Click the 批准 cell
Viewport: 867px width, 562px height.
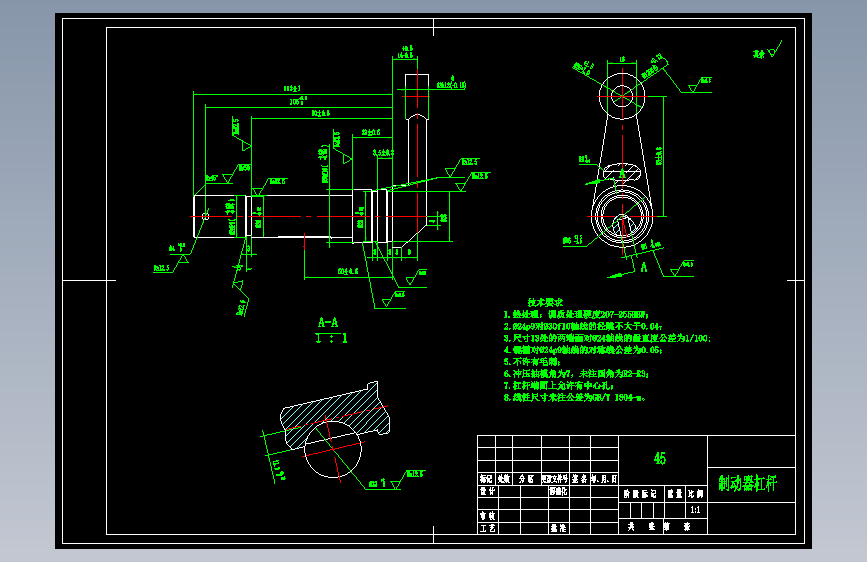(x=558, y=528)
